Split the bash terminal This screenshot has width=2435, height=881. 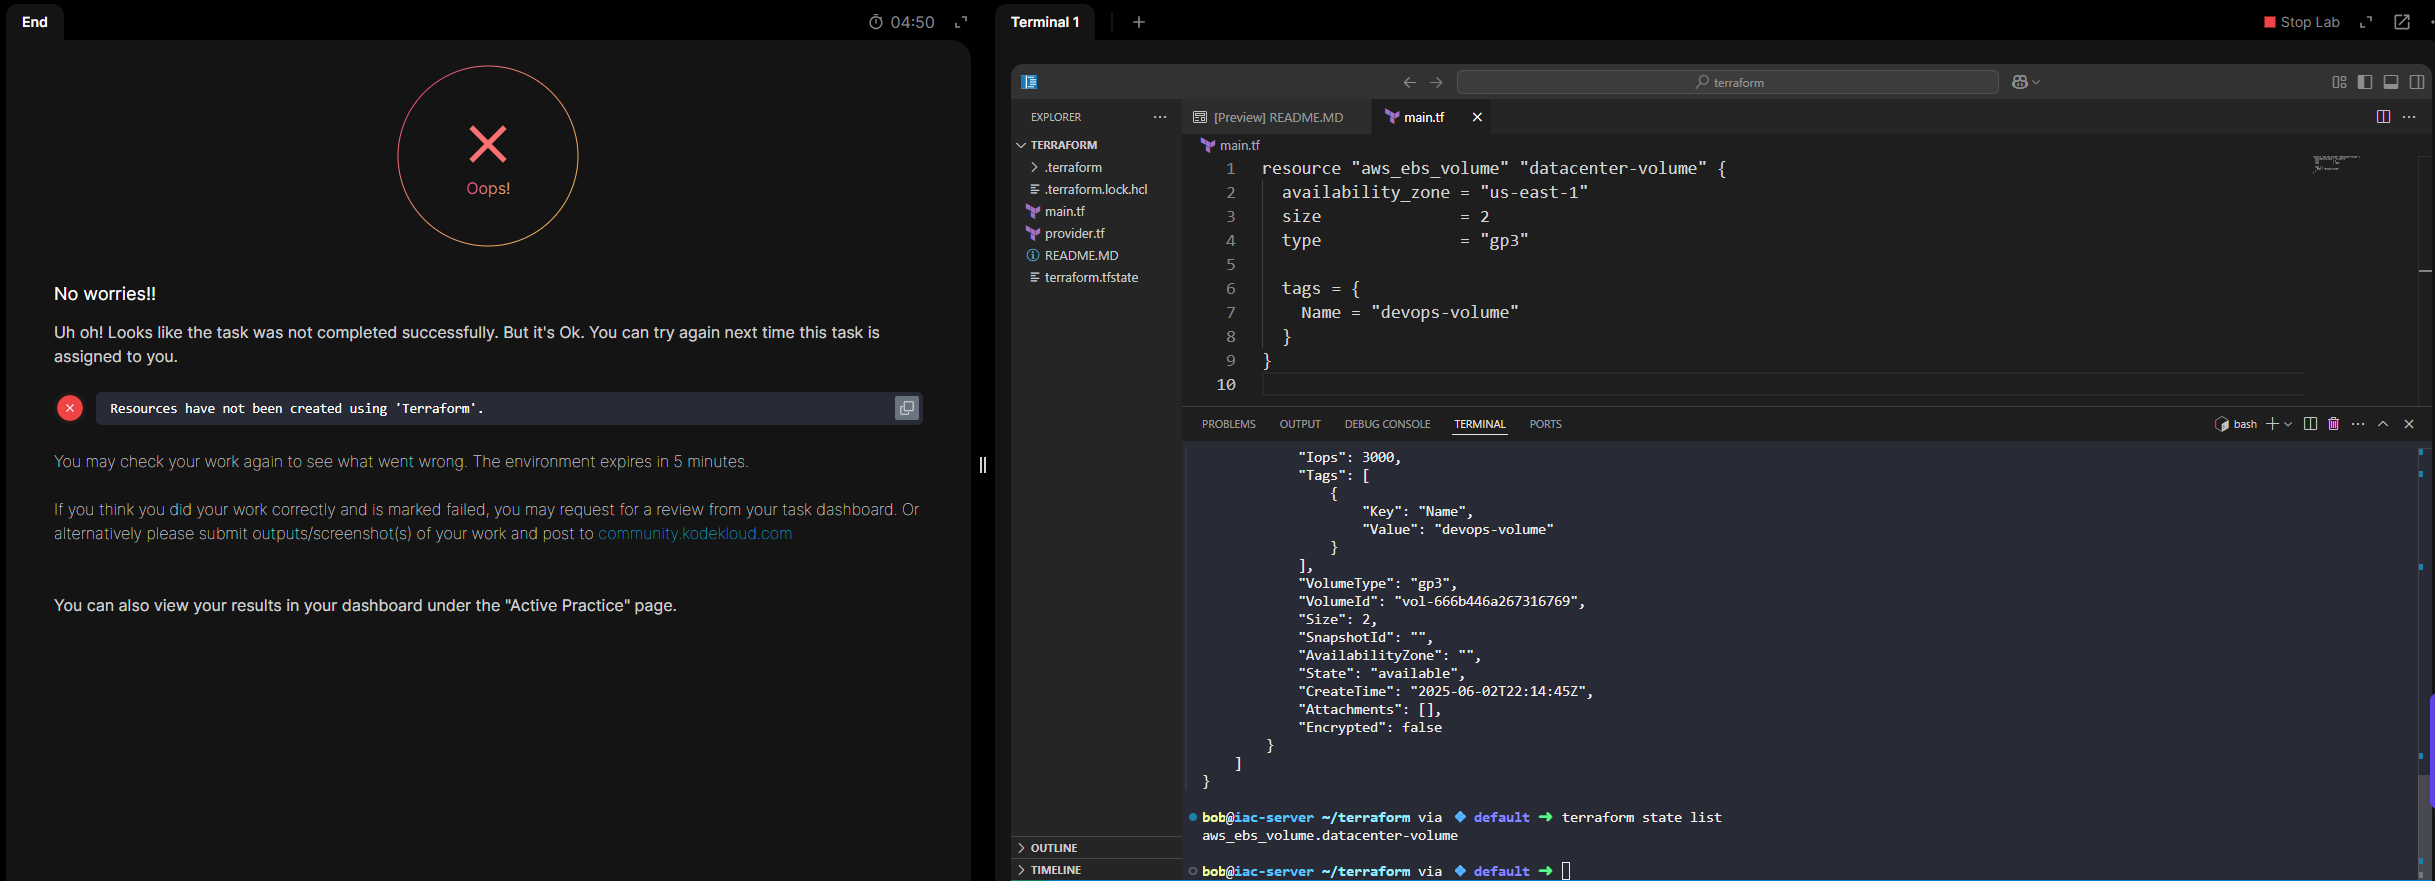click(x=2310, y=424)
